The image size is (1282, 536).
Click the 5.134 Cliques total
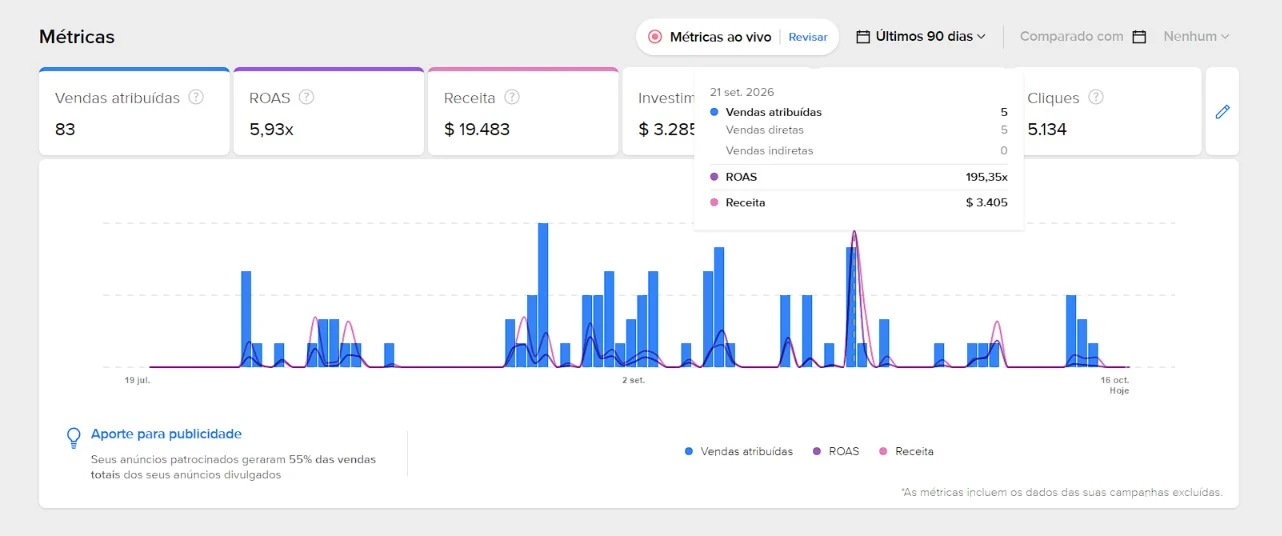pos(1047,130)
